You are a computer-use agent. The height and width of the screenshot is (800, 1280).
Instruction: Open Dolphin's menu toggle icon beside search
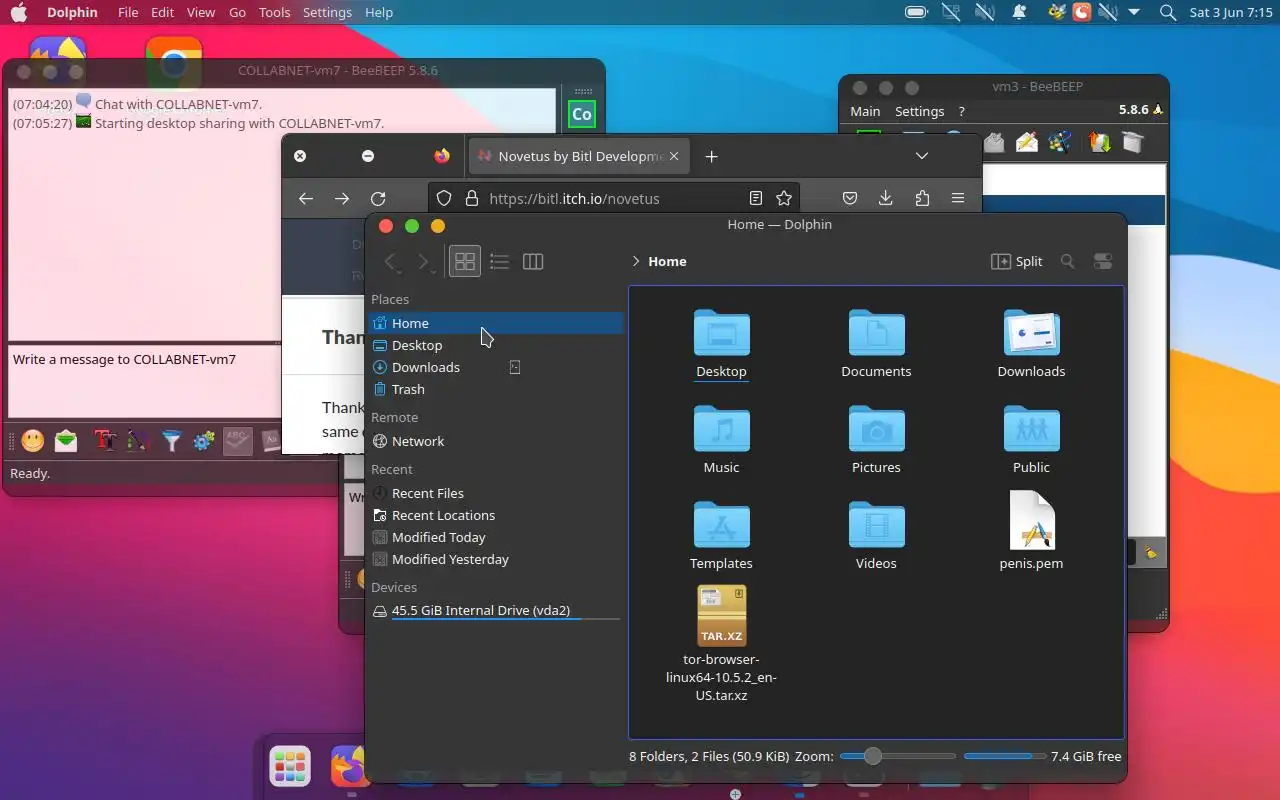tap(1103, 261)
